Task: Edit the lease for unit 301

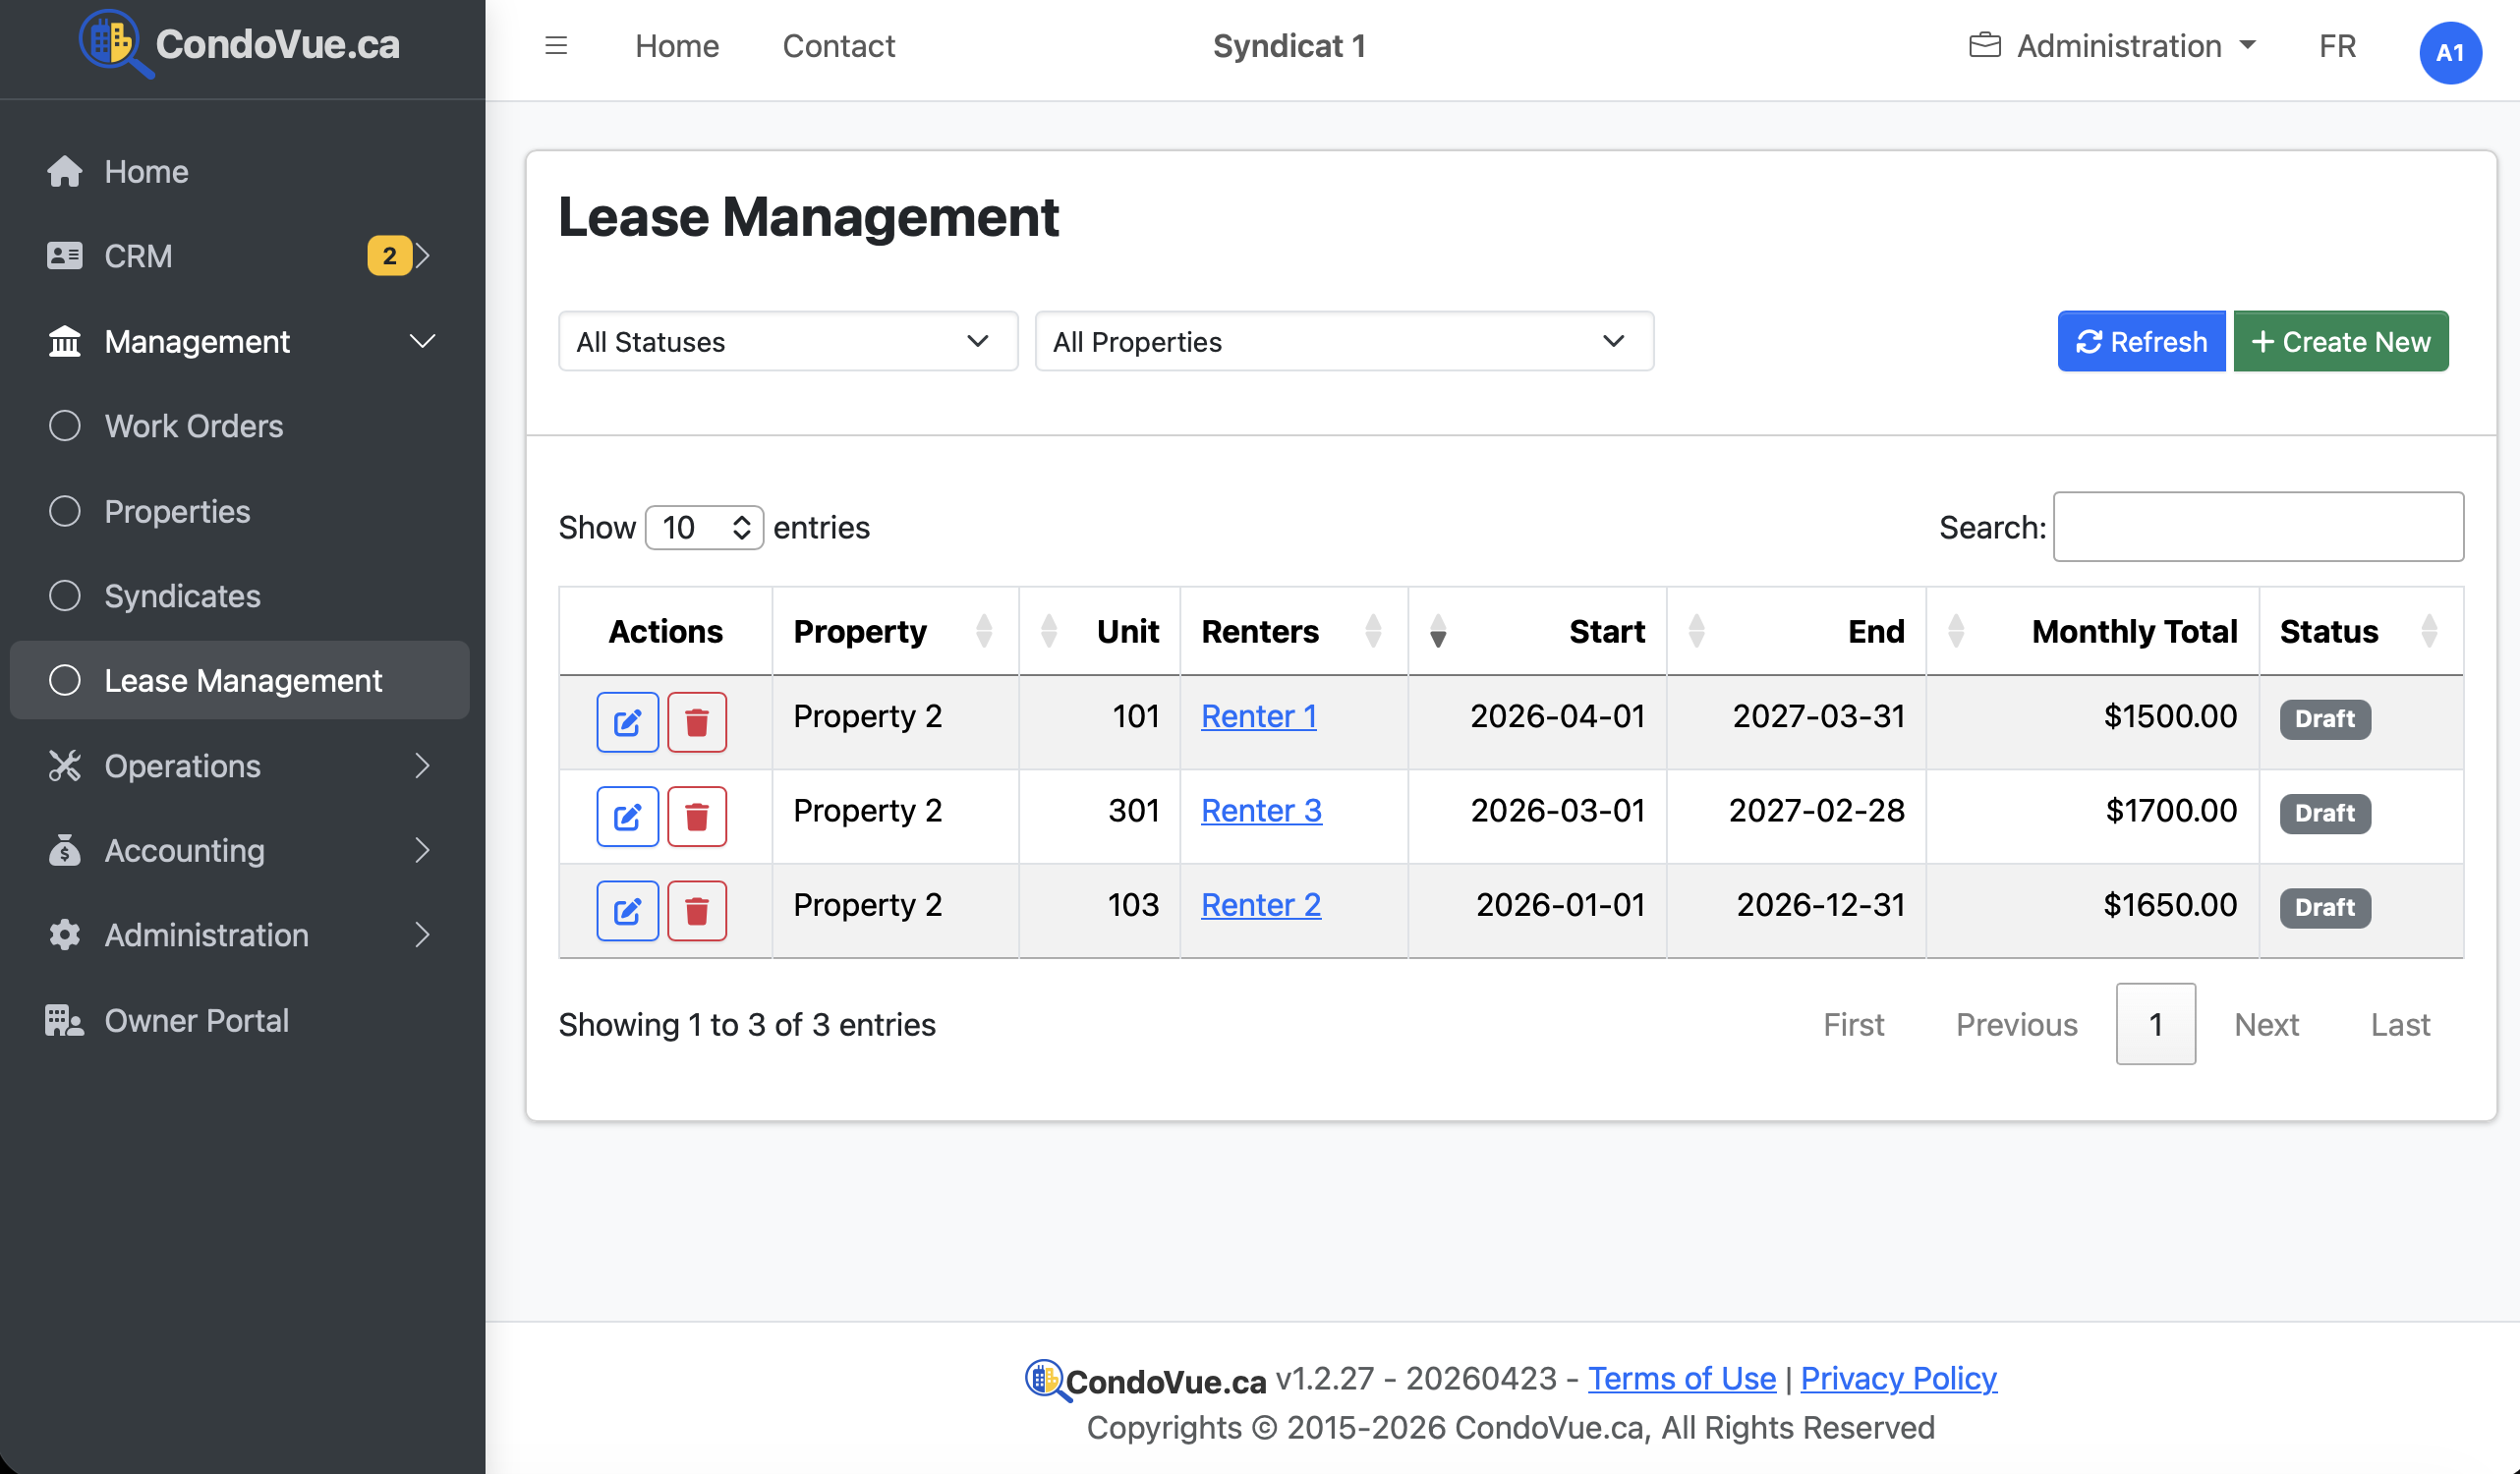Action: coord(627,816)
